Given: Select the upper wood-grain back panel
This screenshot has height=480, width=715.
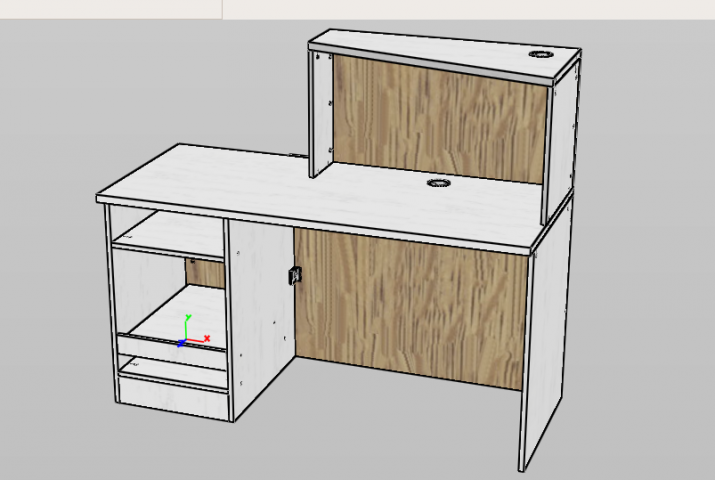Looking at the screenshot, I should click(x=440, y=119).
